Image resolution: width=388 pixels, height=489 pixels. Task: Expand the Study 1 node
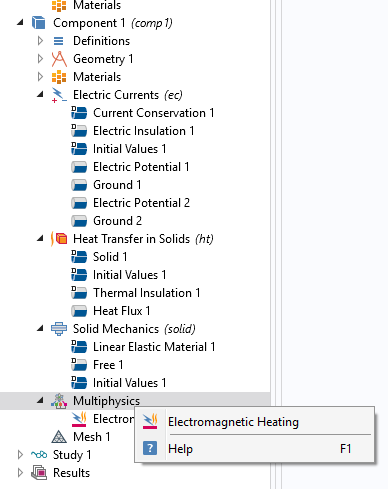[20, 455]
